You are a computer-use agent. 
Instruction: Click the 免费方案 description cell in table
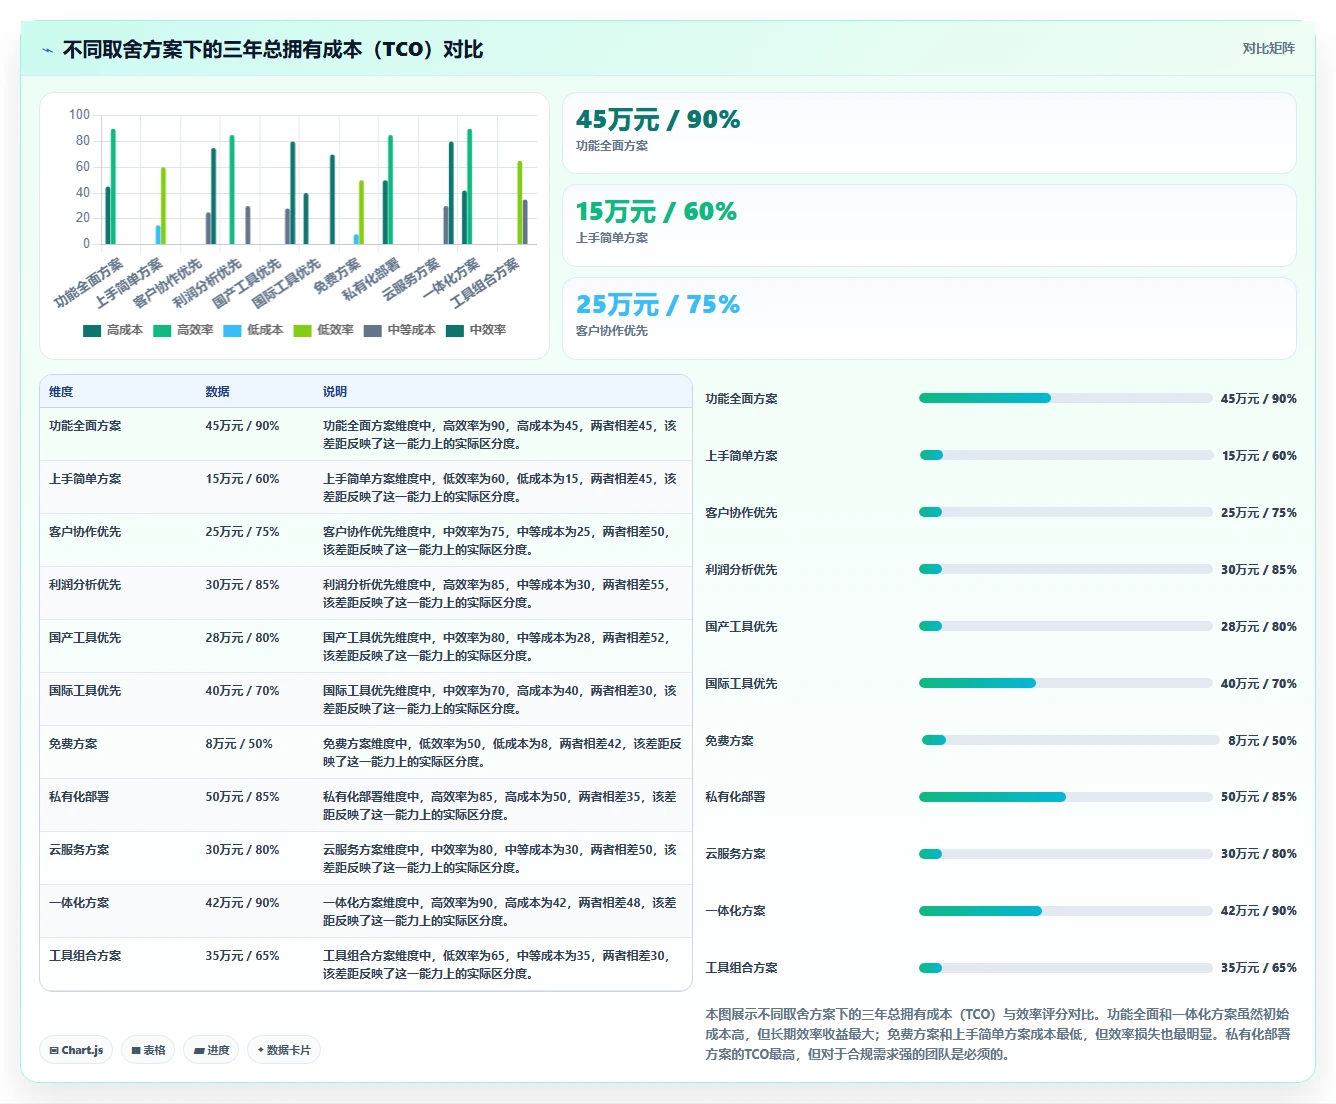[502, 753]
